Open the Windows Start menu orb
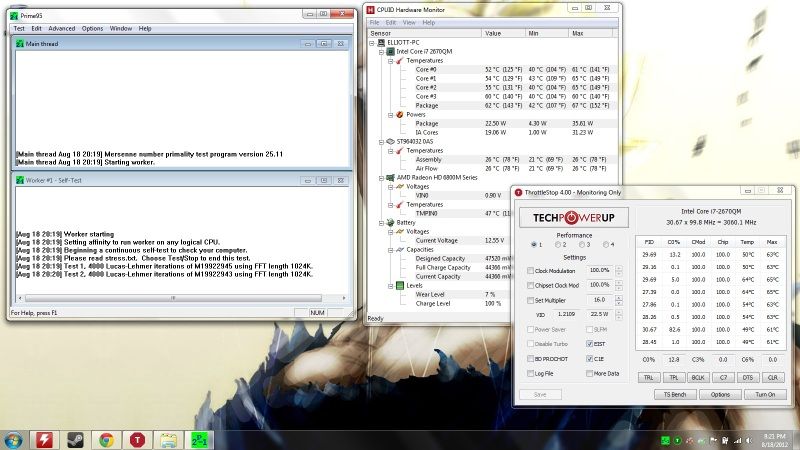 13,440
